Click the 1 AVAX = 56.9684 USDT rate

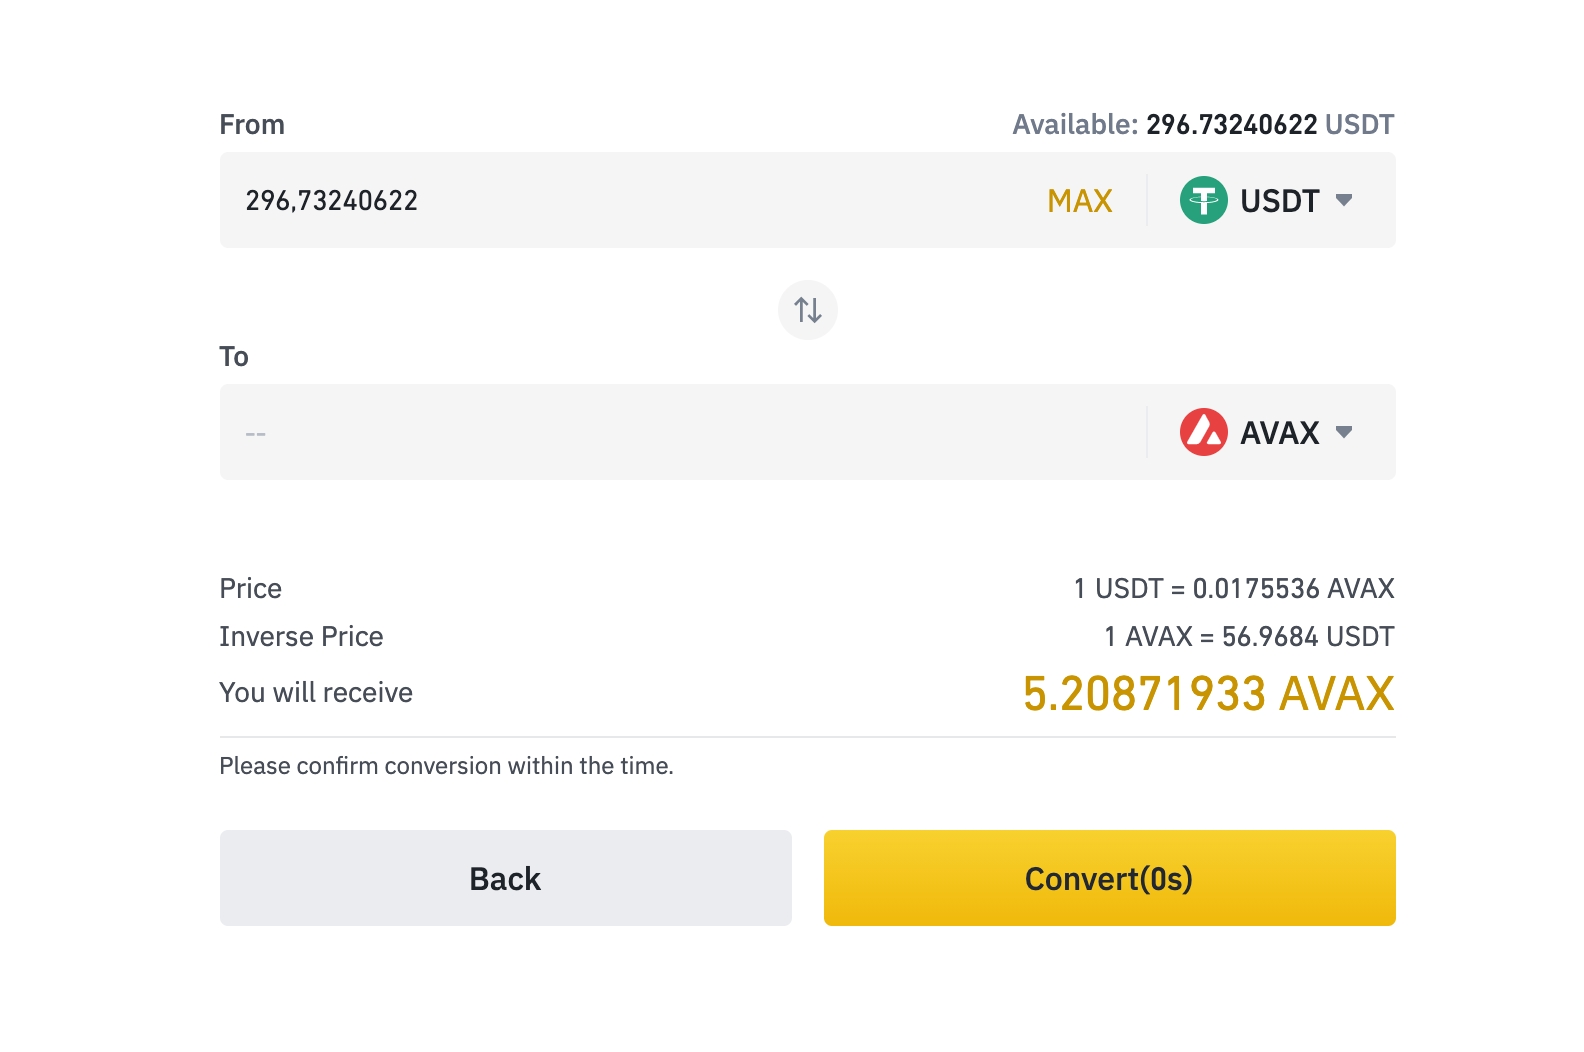(x=1248, y=636)
